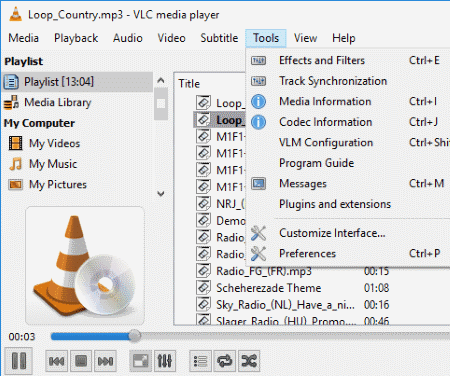
Task: Click the Effects and Filters equalizer icon
Action: tap(258, 60)
